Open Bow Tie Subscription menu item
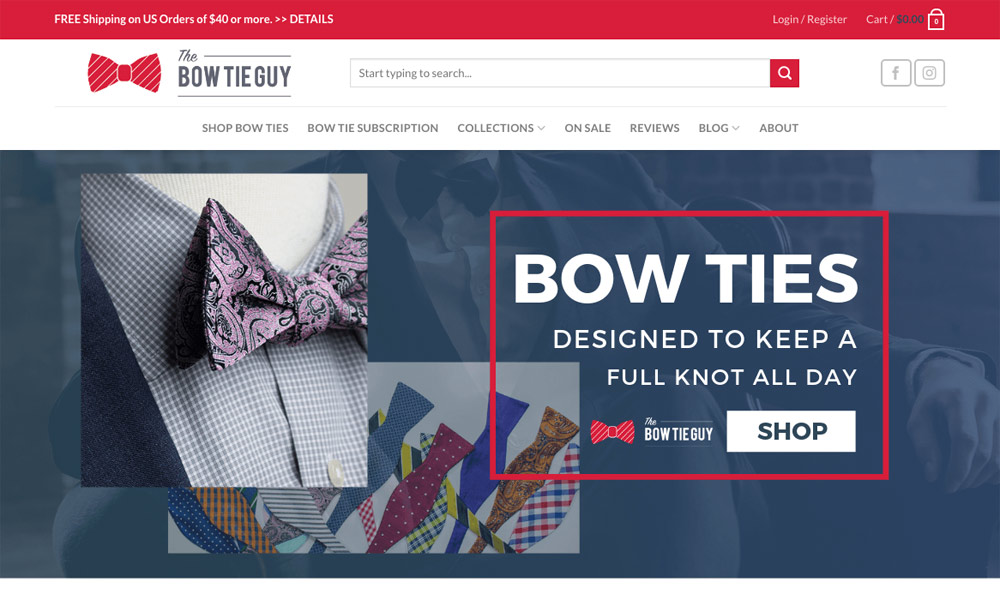Image resolution: width=1000 pixels, height=600 pixels. [372, 128]
